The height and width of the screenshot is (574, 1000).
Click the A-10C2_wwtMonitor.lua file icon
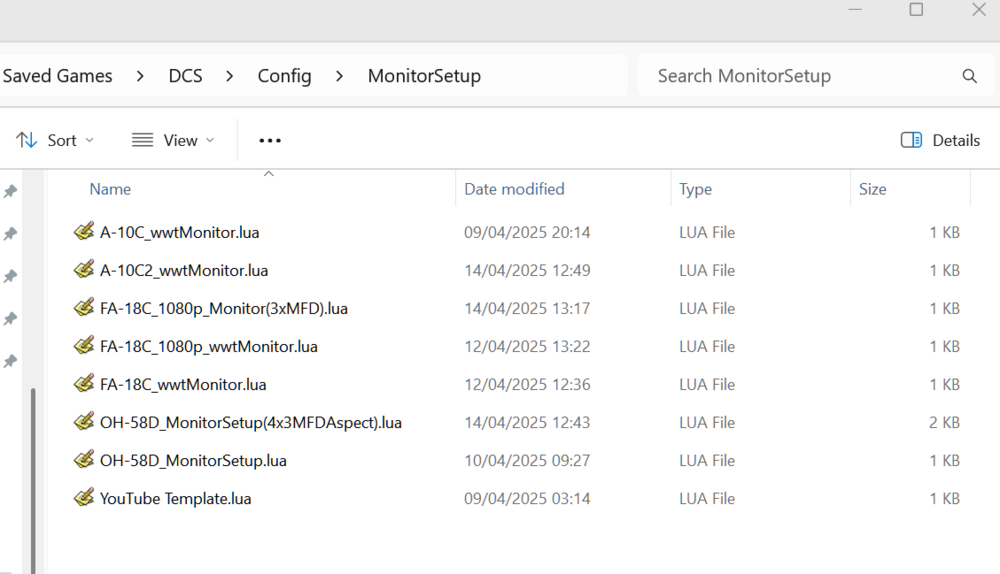[84, 270]
